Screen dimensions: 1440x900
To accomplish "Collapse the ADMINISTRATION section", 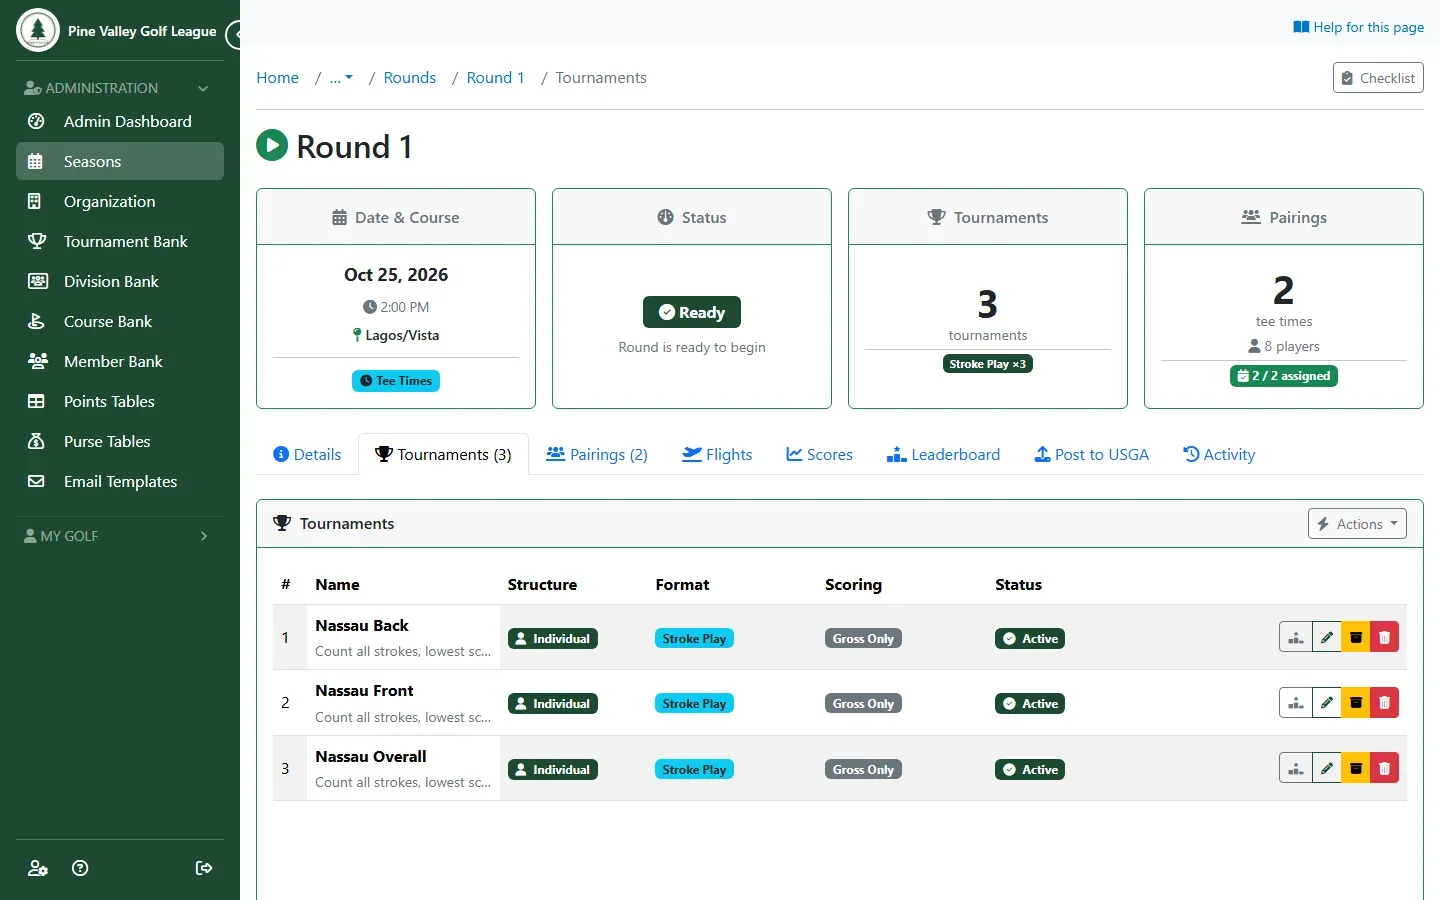I will [x=120, y=88].
